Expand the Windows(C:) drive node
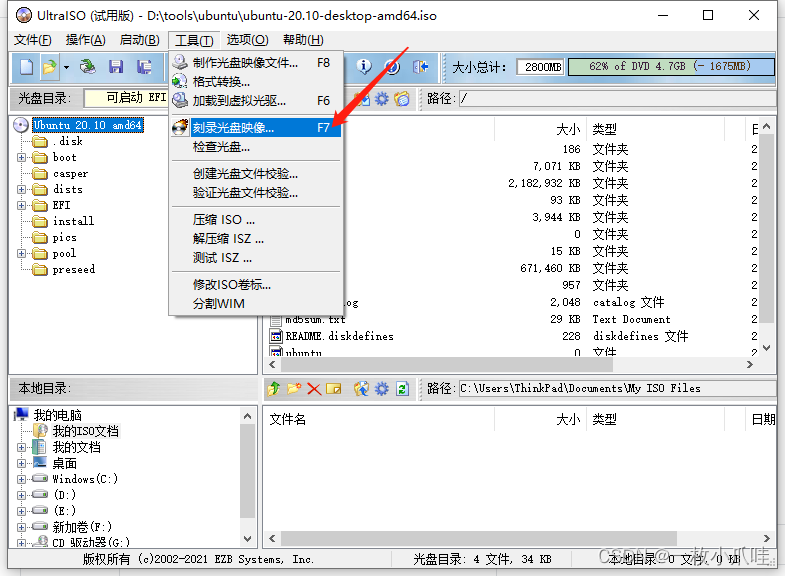 pyautogui.click(x=21, y=479)
